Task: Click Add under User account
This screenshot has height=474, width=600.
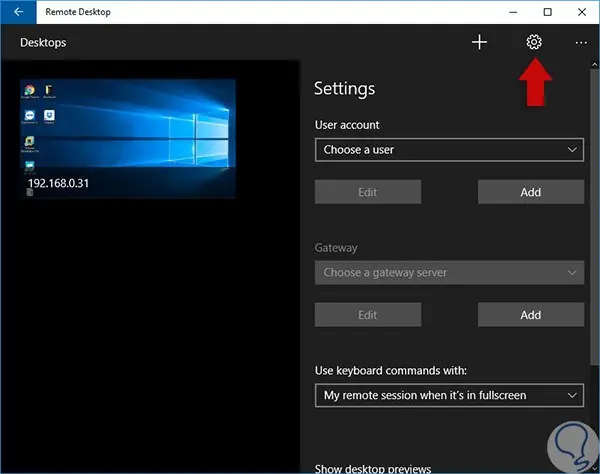Action: point(531,192)
